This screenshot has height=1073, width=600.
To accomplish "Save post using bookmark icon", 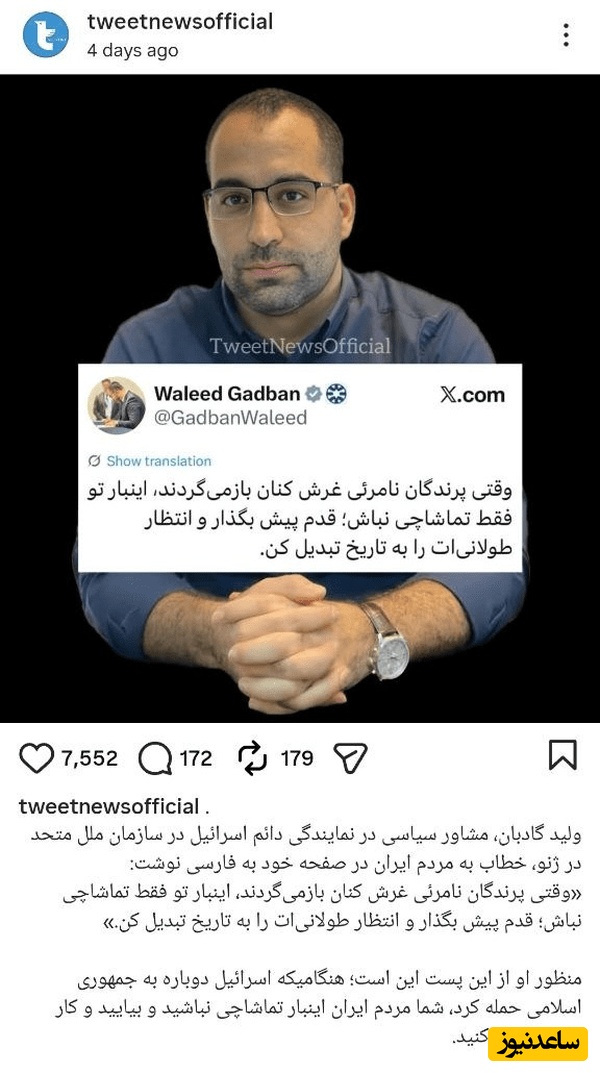I will [563, 755].
